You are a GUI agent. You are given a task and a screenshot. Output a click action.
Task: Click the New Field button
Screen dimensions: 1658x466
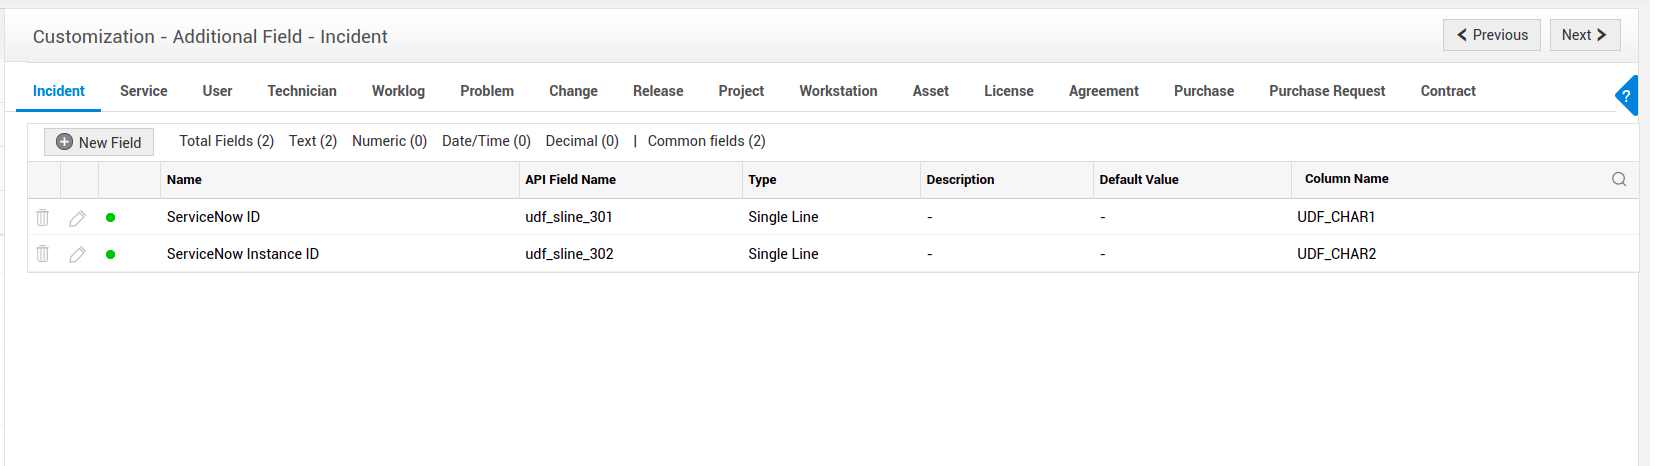pyautogui.click(x=99, y=142)
